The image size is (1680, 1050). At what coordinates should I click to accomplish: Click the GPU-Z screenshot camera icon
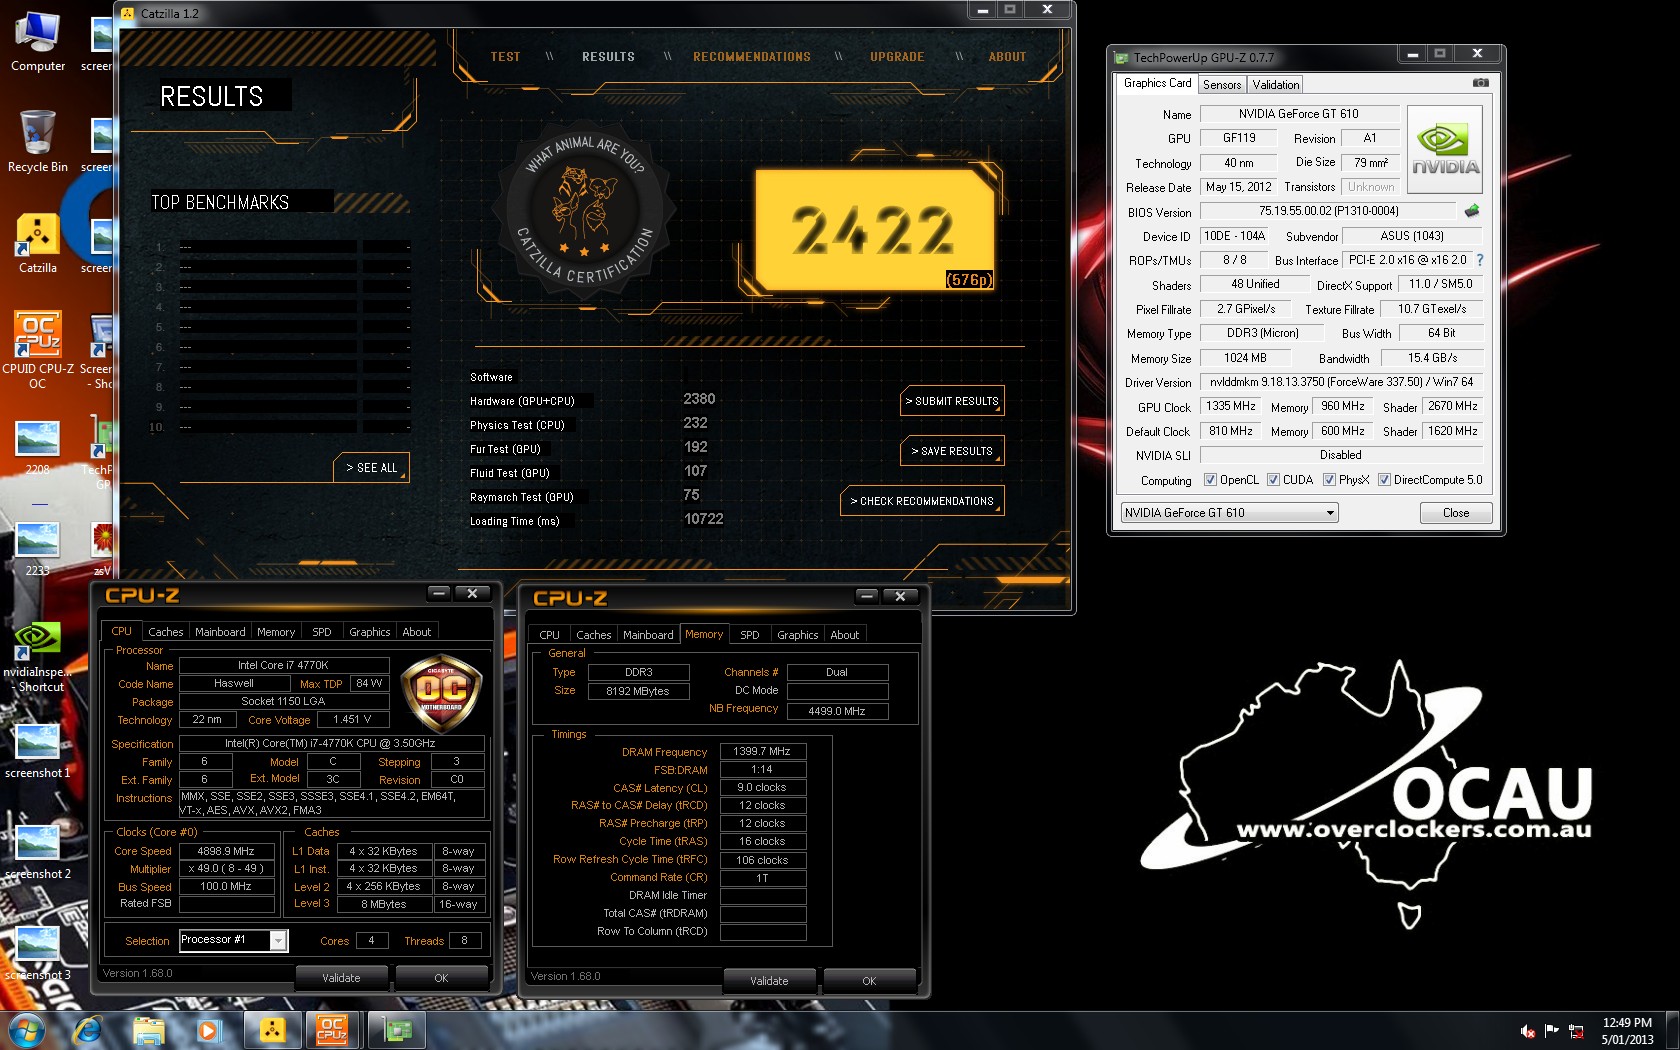tap(1480, 83)
